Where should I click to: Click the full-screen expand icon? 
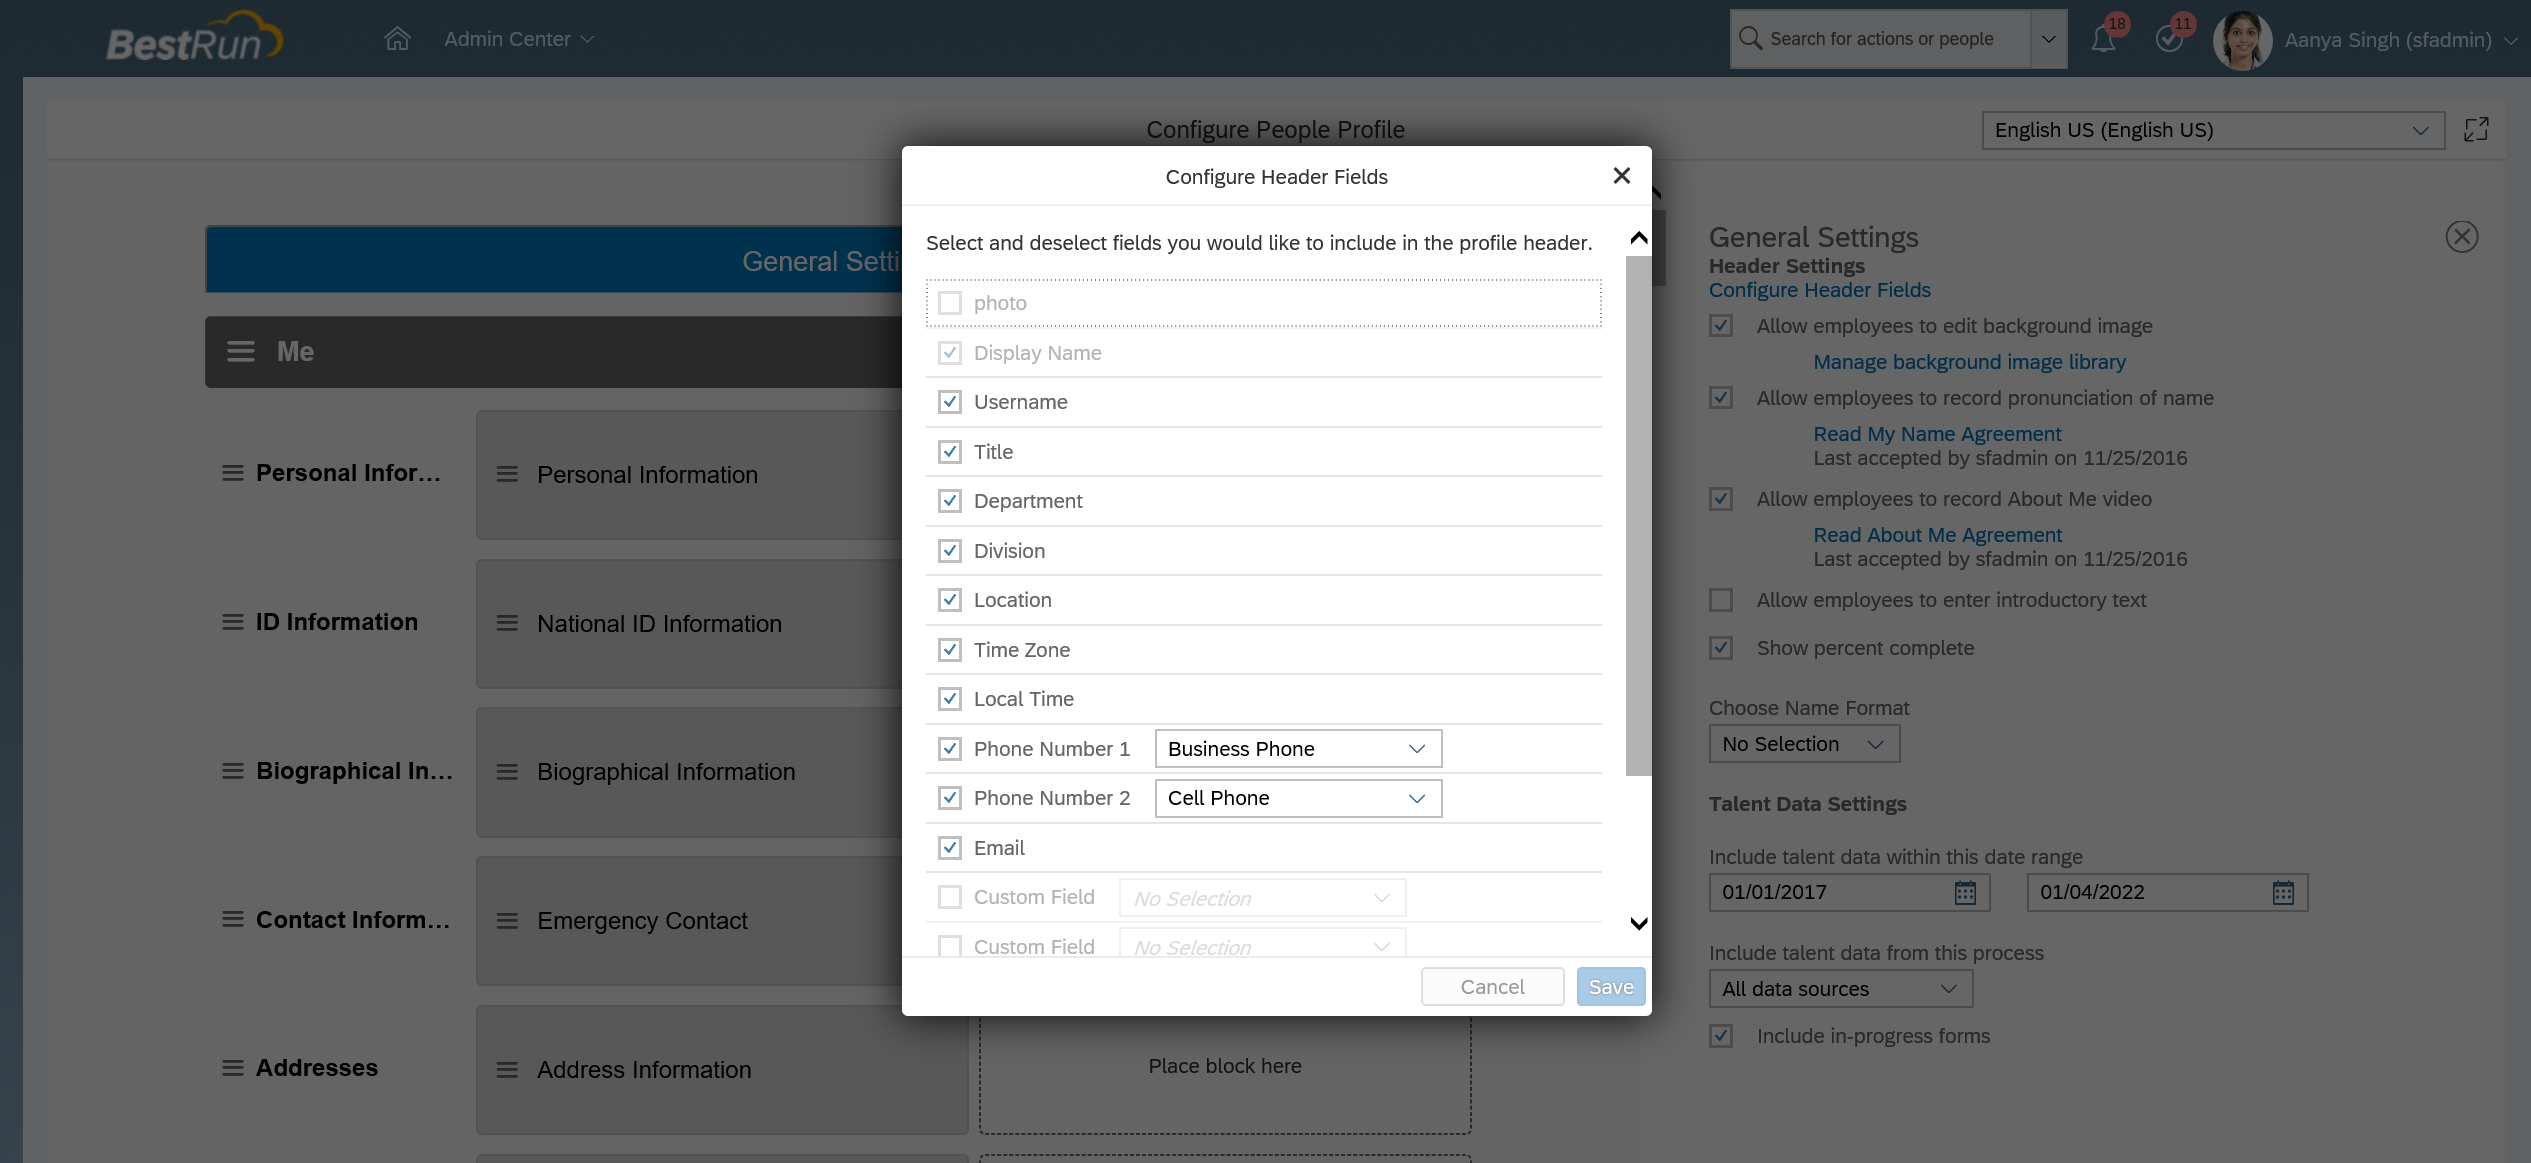[2476, 129]
